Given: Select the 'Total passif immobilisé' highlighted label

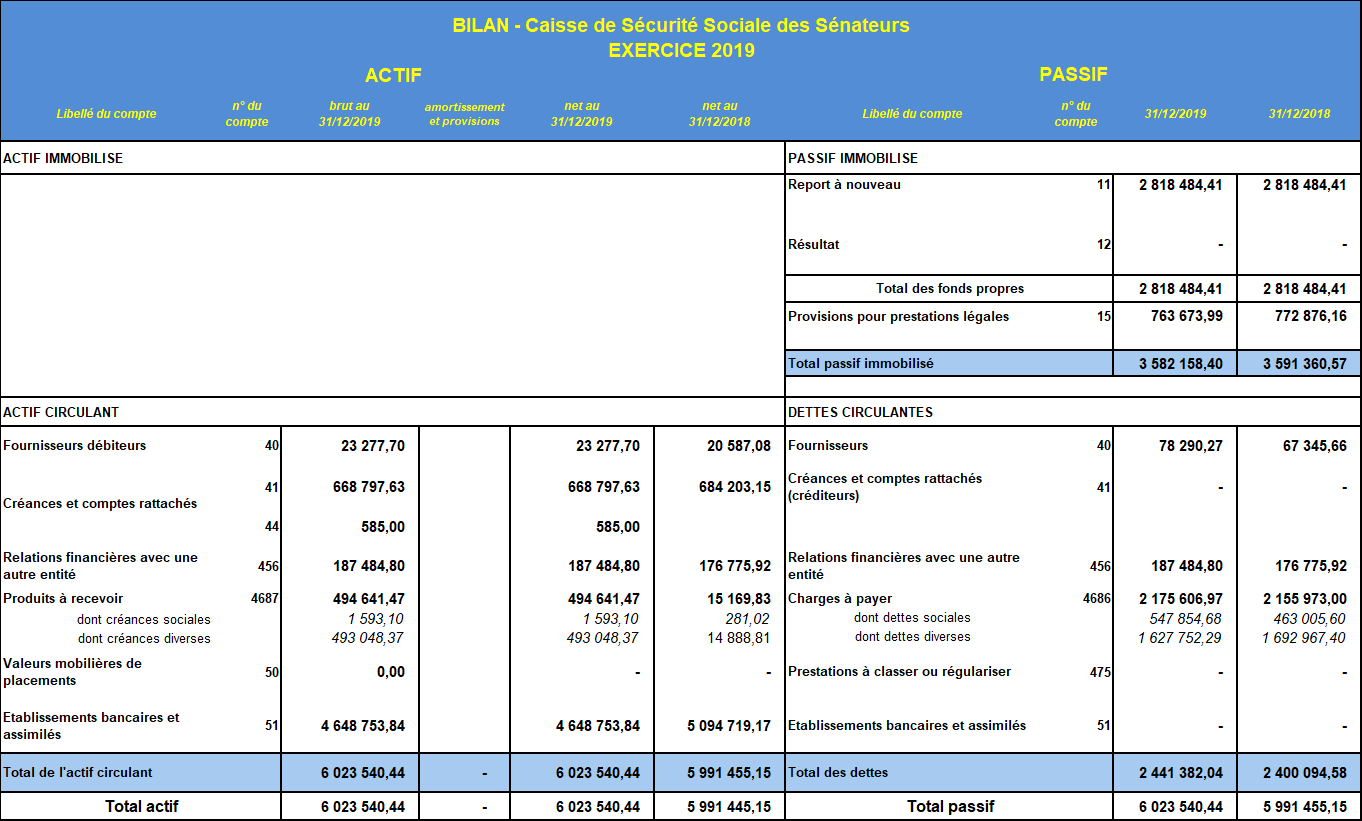Looking at the screenshot, I should [x=860, y=363].
